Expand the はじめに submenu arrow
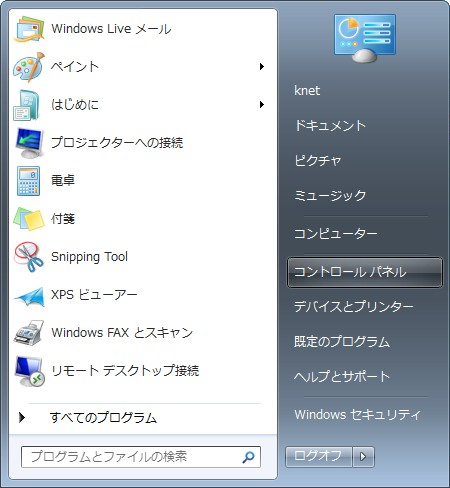The image size is (450, 488). (262, 105)
